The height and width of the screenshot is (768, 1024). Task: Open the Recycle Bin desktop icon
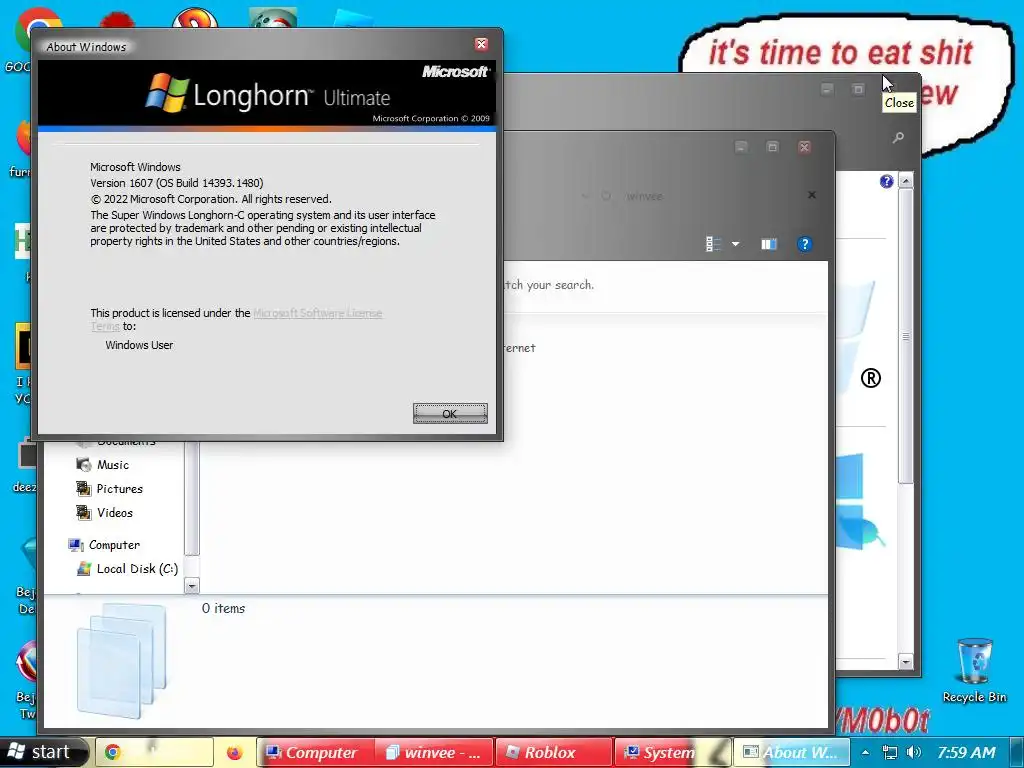coord(974,671)
